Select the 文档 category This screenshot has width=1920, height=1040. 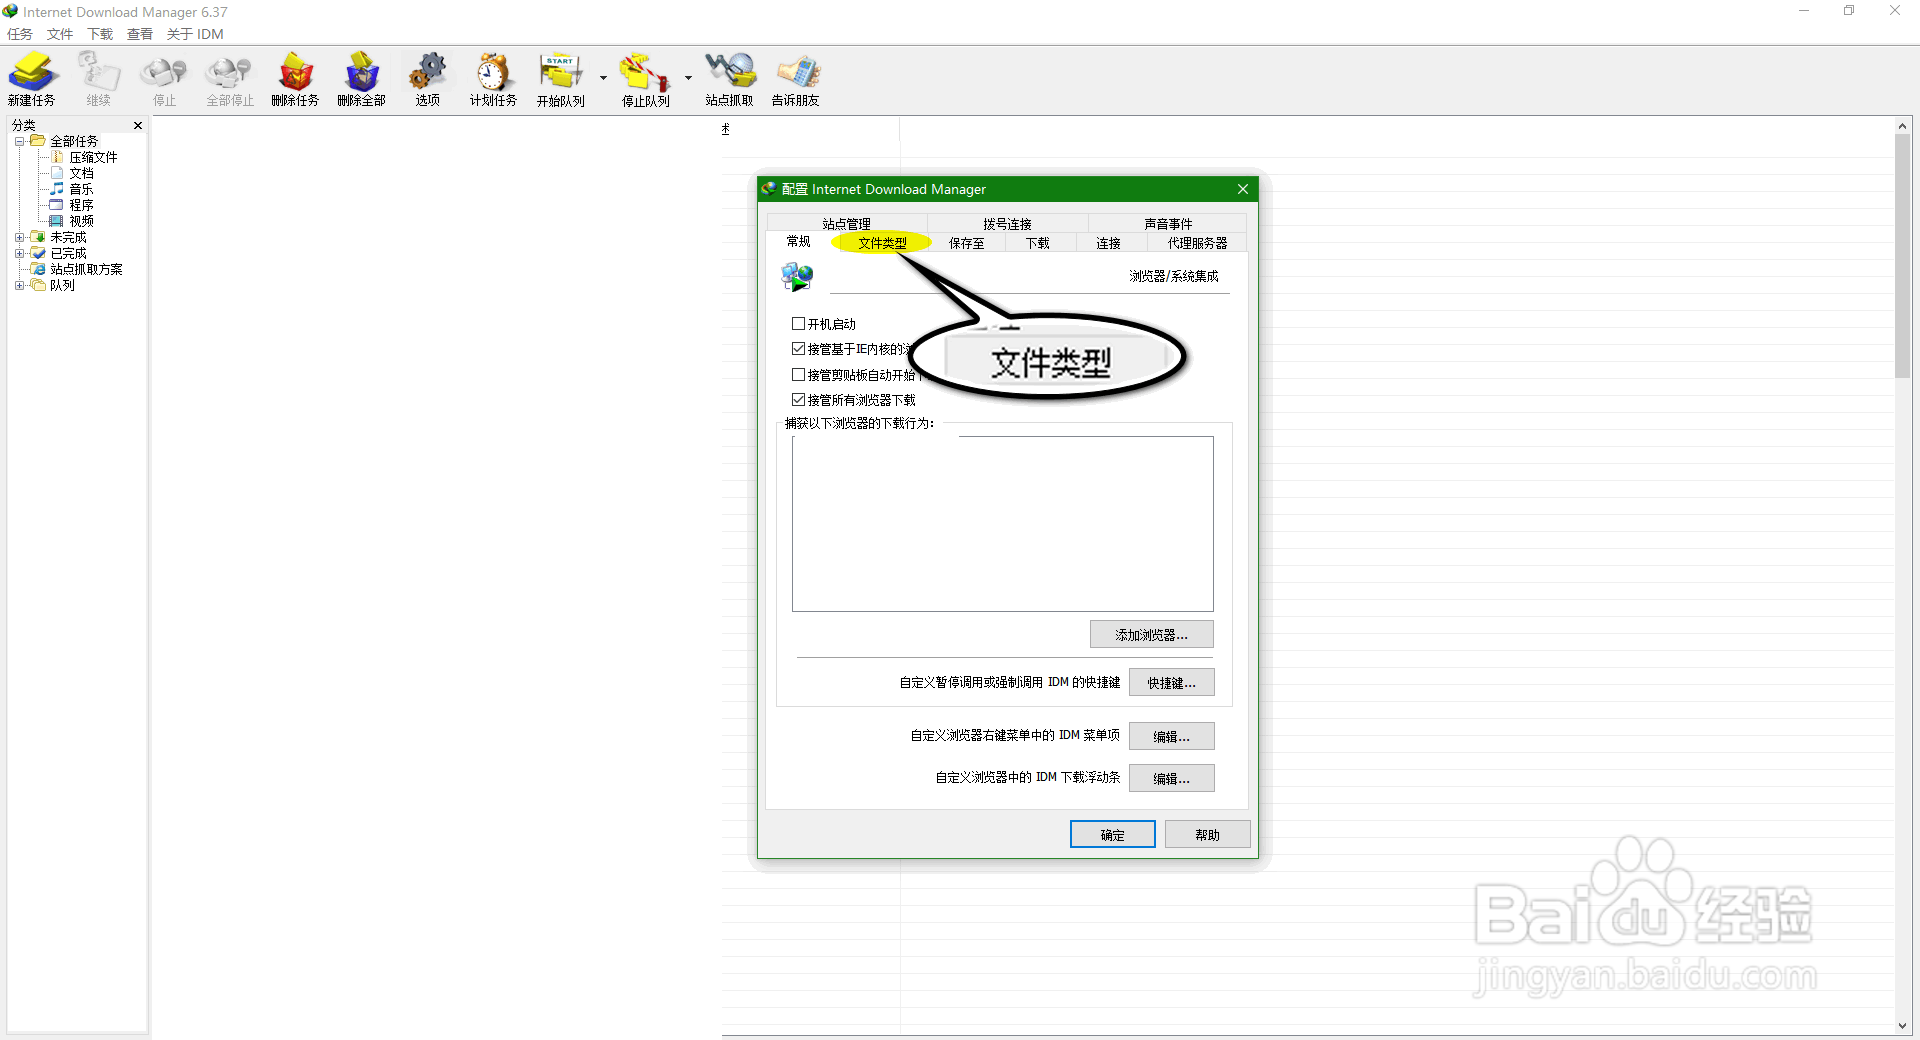81,173
